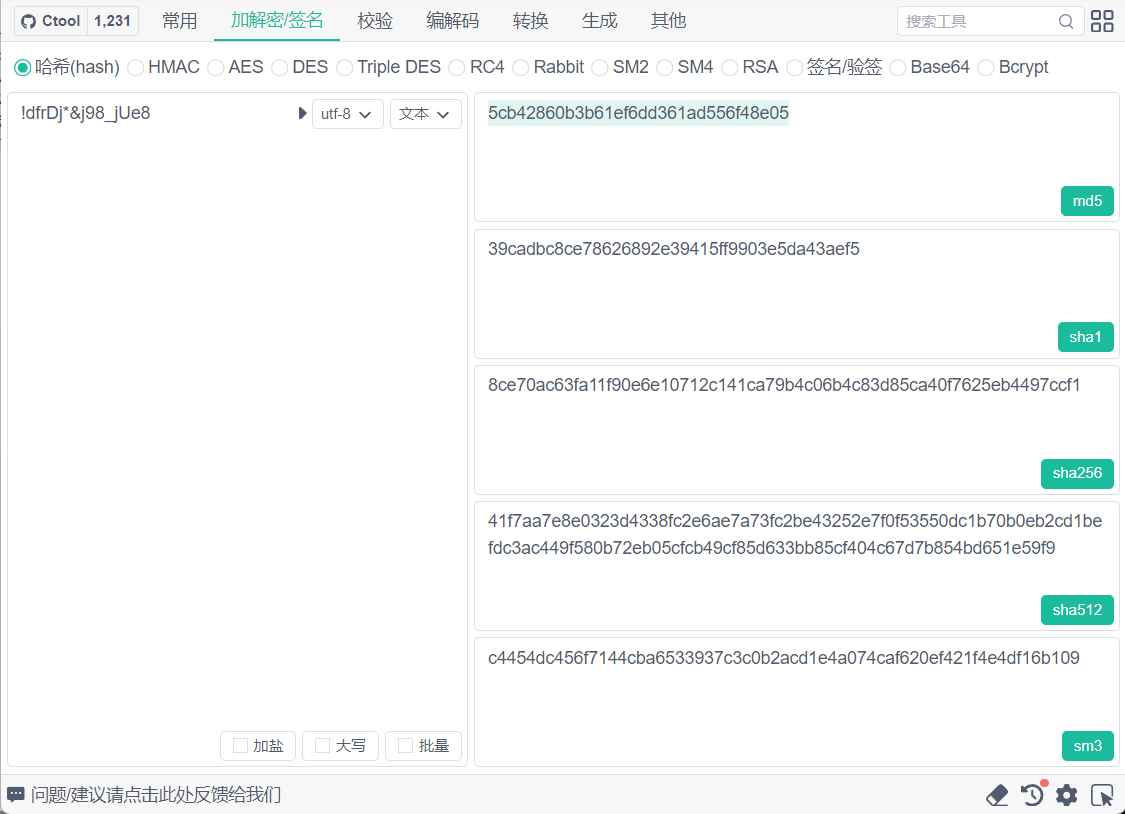Click the sha512 hash result 41f7aa7e...
This screenshot has width=1125, height=814.
(795, 534)
